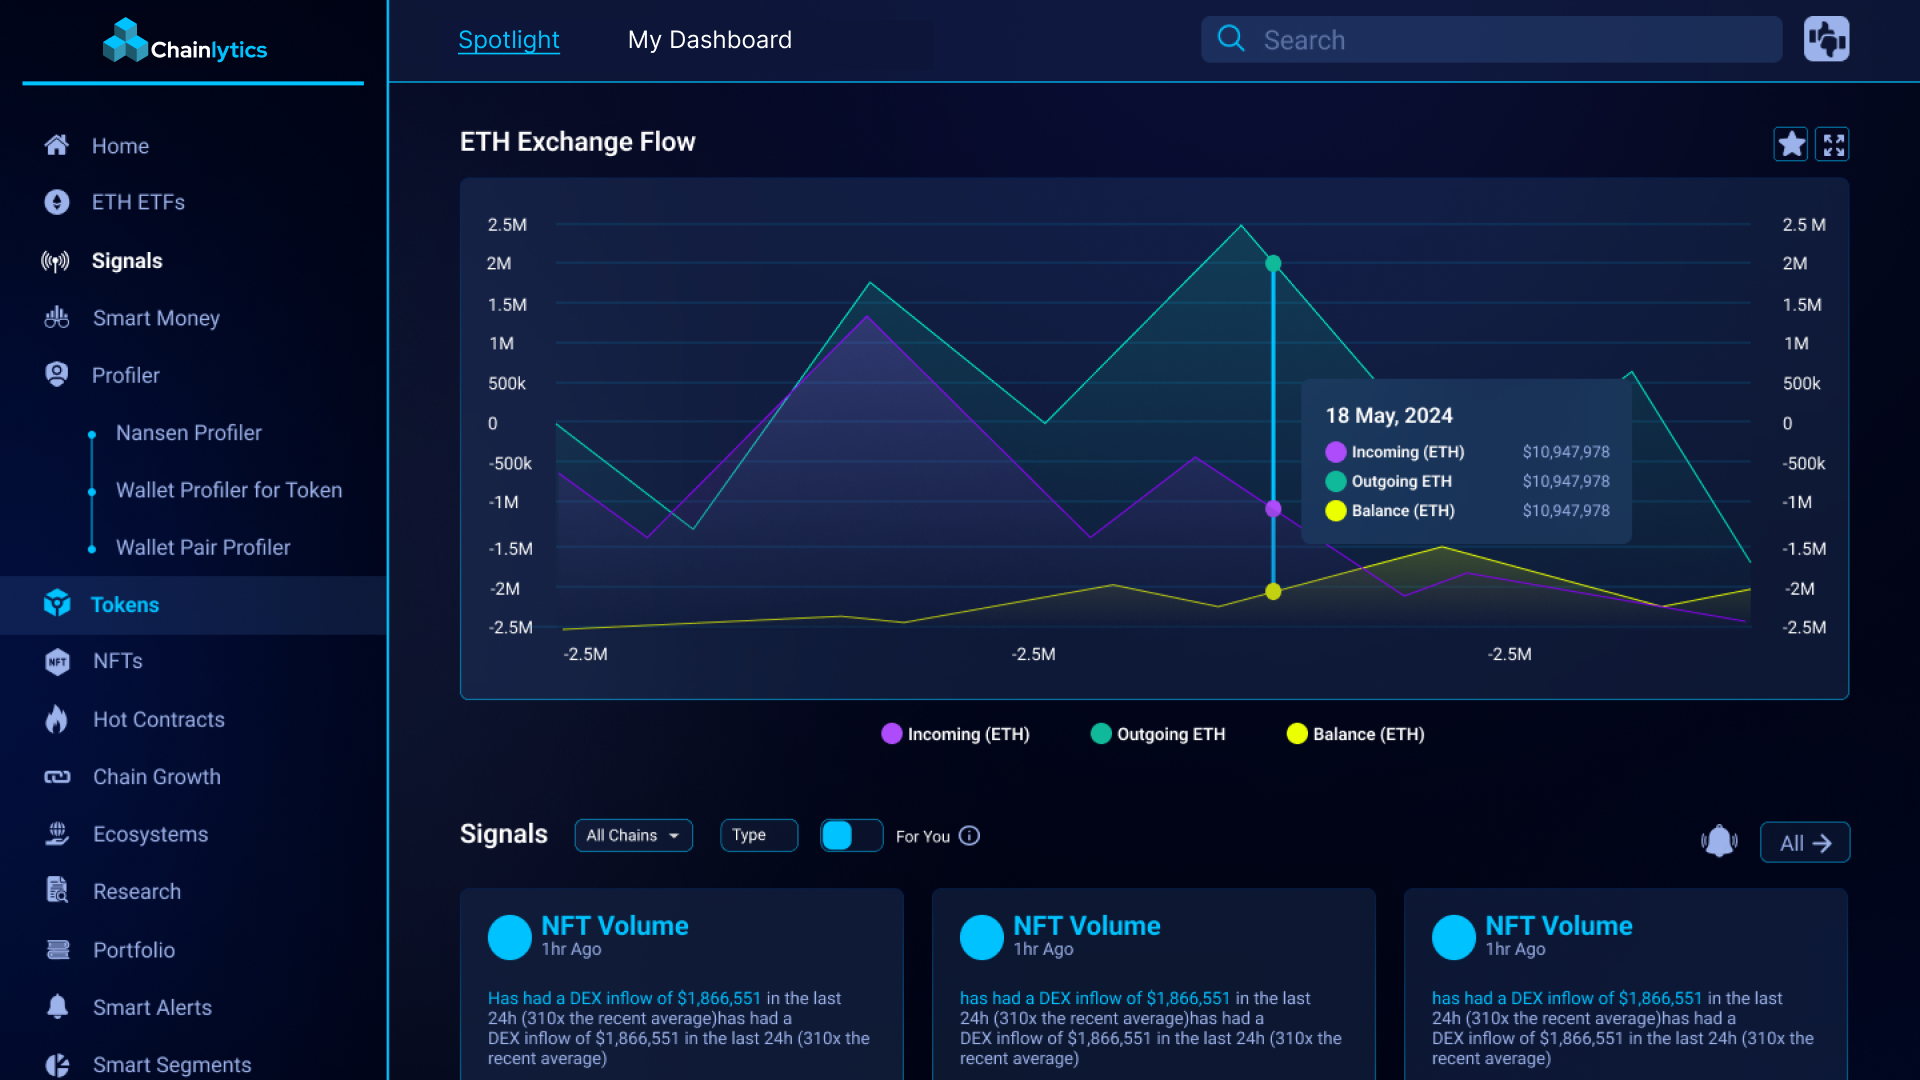This screenshot has height=1080, width=1920.
Task: Expand the ETH Exchange Flow chart to fullscreen
Action: [x=1833, y=145]
